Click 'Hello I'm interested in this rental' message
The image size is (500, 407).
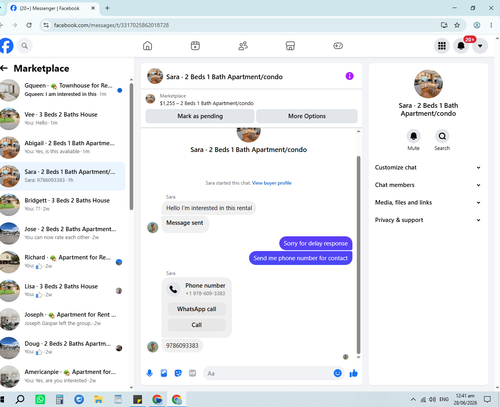point(209,208)
